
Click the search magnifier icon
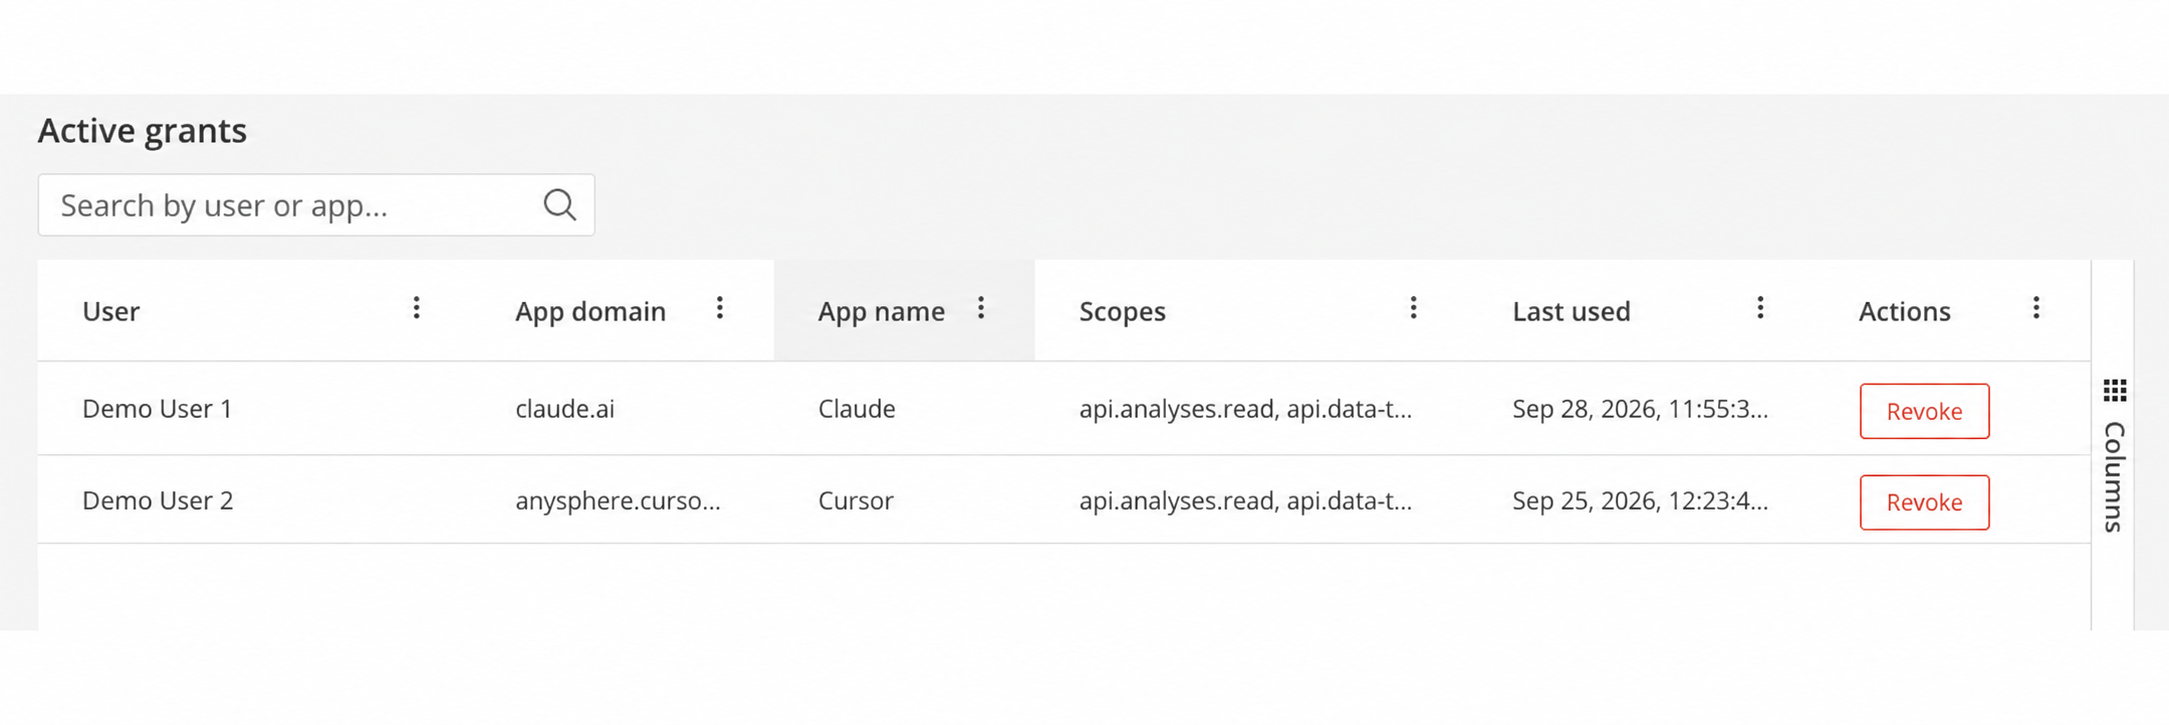tap(559, 205)
